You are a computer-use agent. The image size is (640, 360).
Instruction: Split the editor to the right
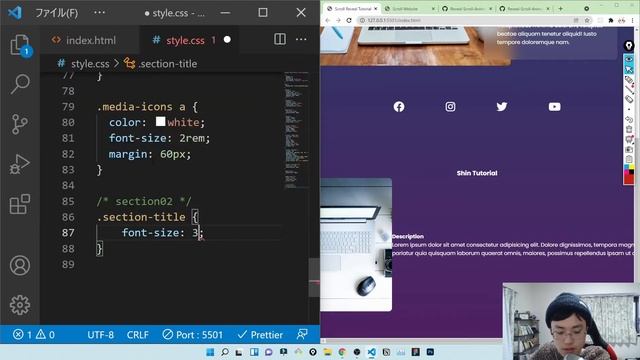280,40
